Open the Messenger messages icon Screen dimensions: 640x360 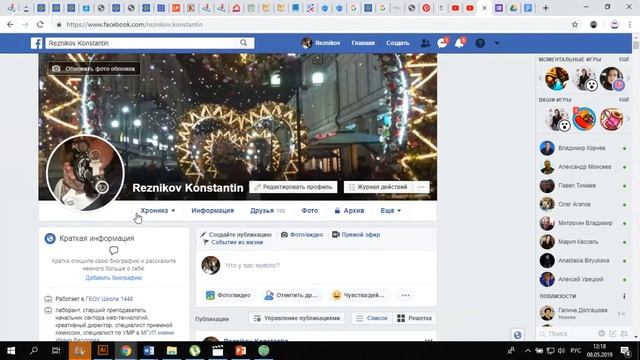(x=442, y=43)
